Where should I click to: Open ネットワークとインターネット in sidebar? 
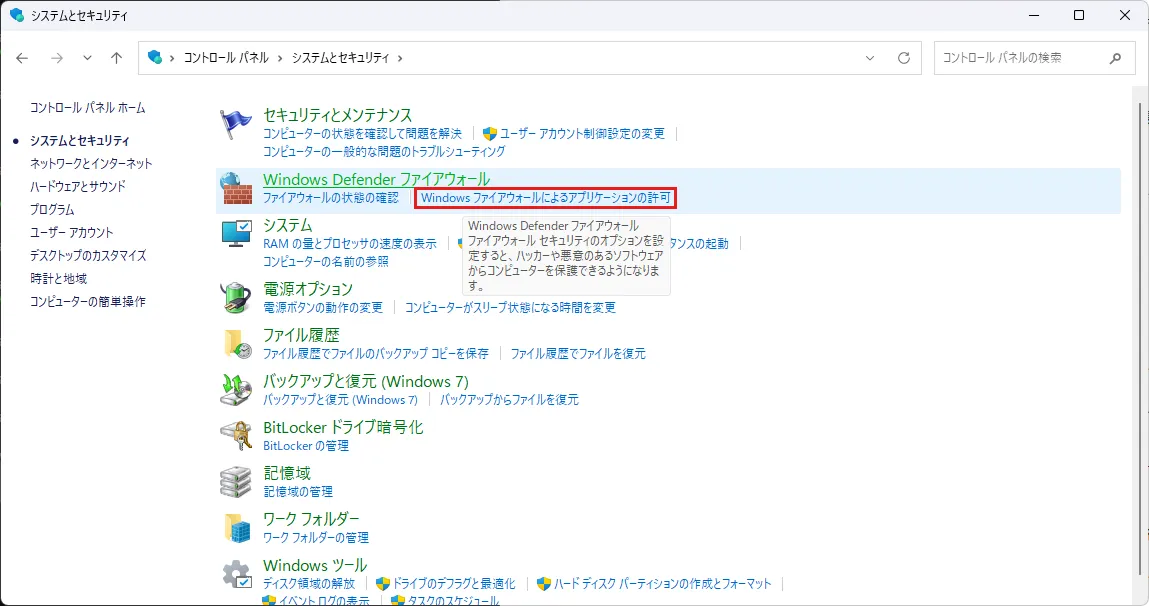(x=91, y=163)
